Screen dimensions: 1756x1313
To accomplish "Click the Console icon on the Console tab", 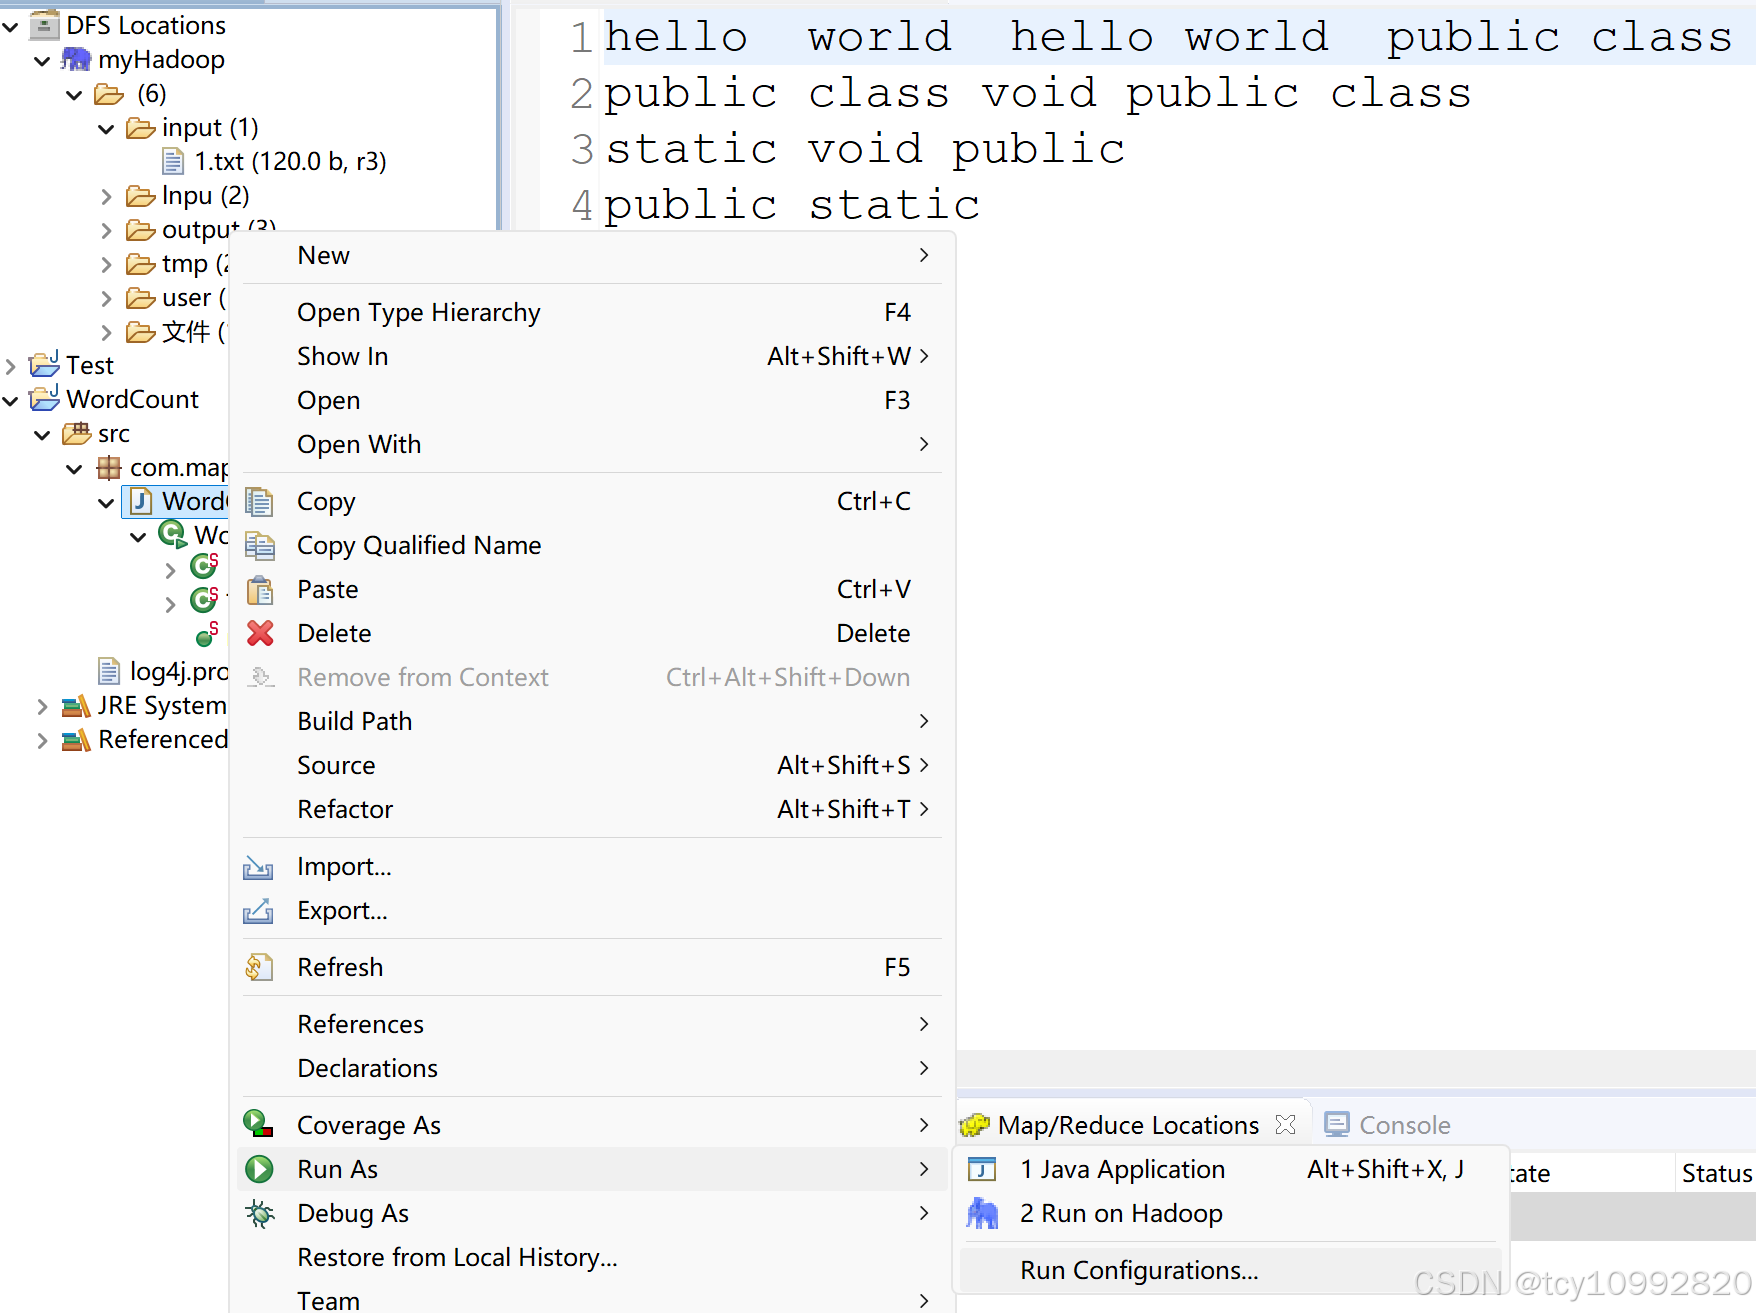I will click(x=1337, y=1124).
